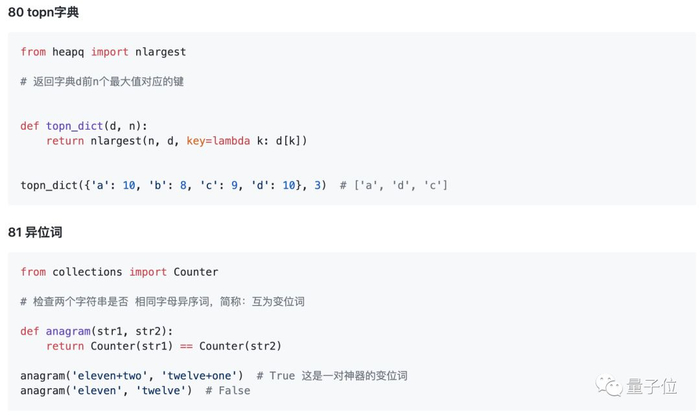This screenshot has height=417, width=700.
Task: Click the comment about 返回字典d前n个最大值
Action: point(109,81)
